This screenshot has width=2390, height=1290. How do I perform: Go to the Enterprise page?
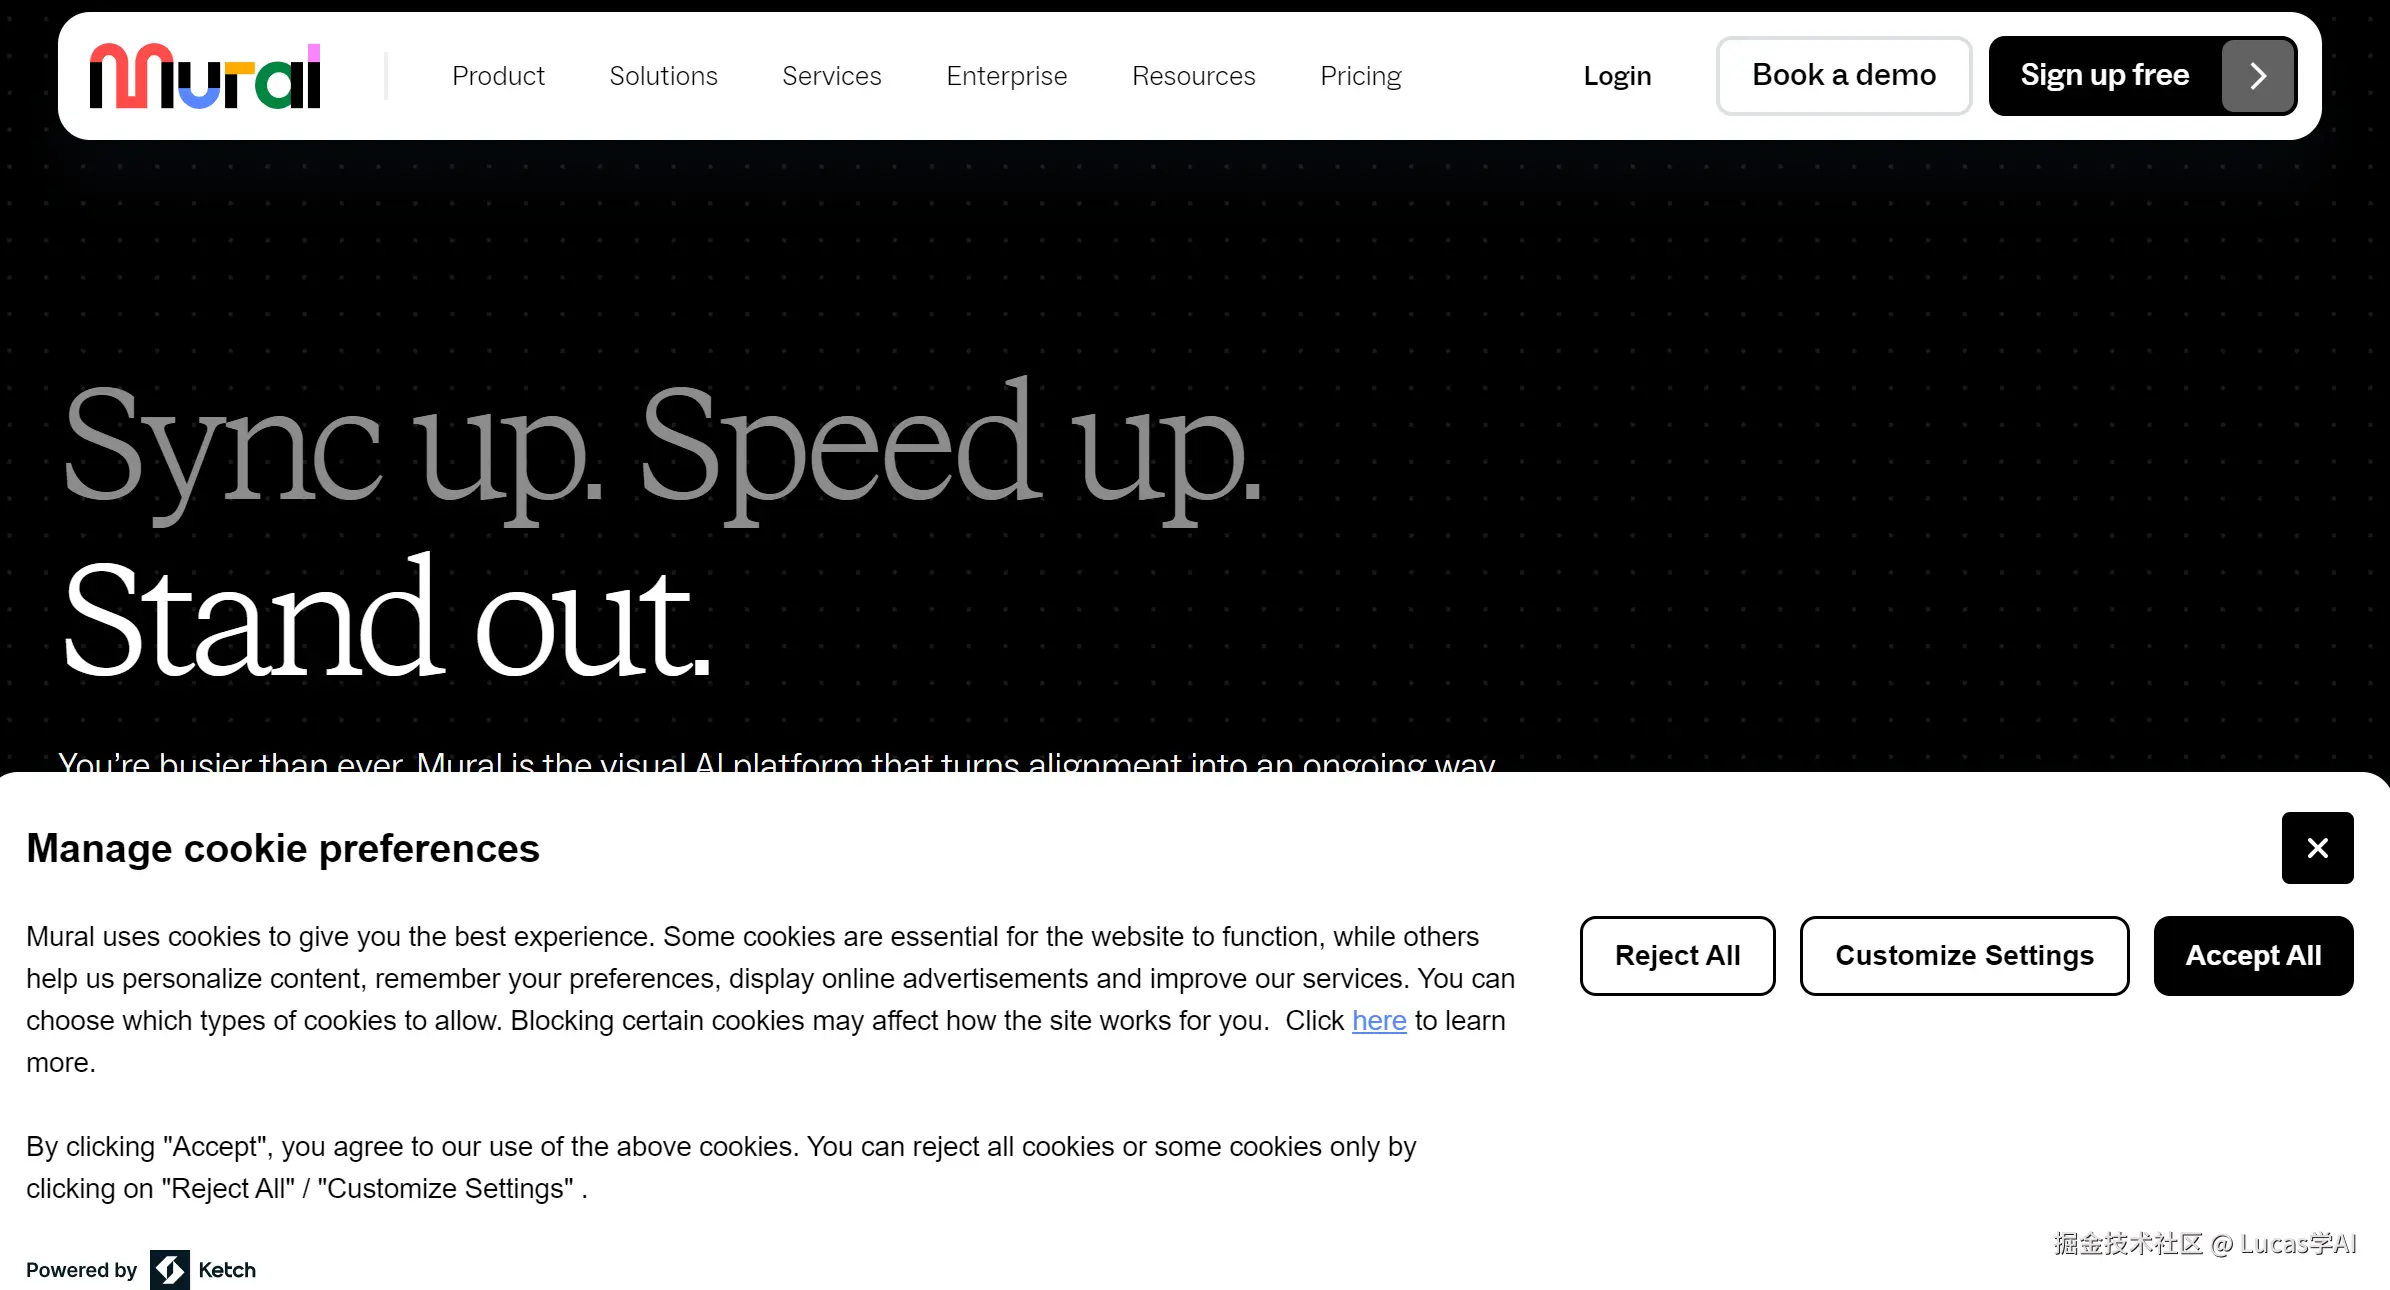[1006, 76]
